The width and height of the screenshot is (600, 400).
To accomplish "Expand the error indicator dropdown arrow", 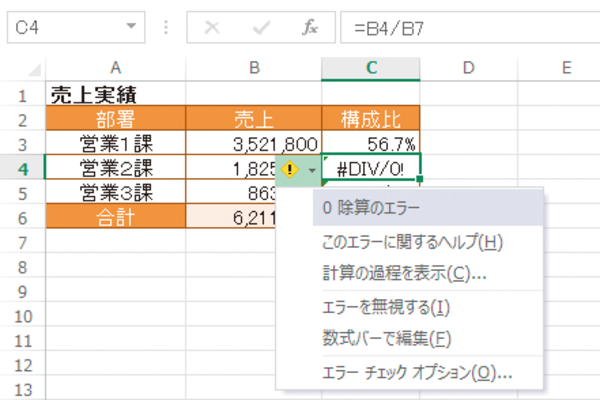I will tap(312, 170).
